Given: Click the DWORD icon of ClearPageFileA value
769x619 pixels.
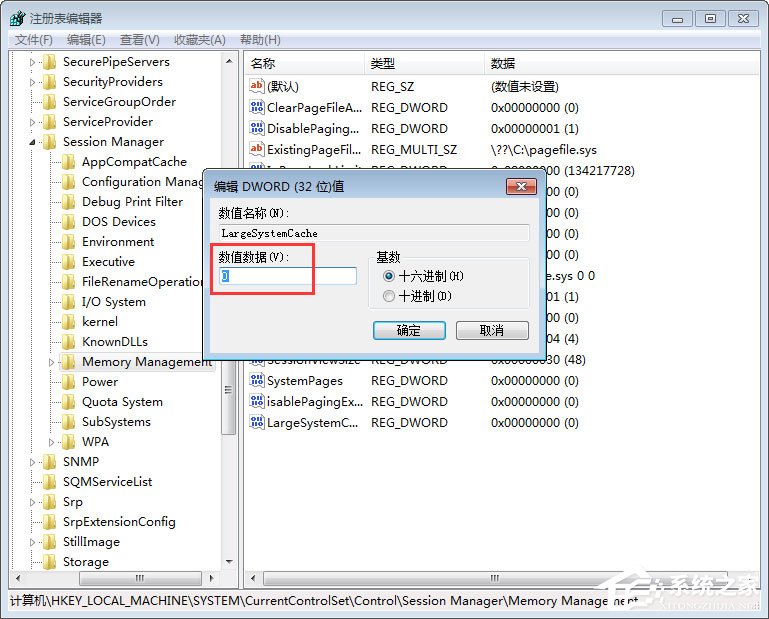Looking at the screenshot, I should tap(257, 107).
